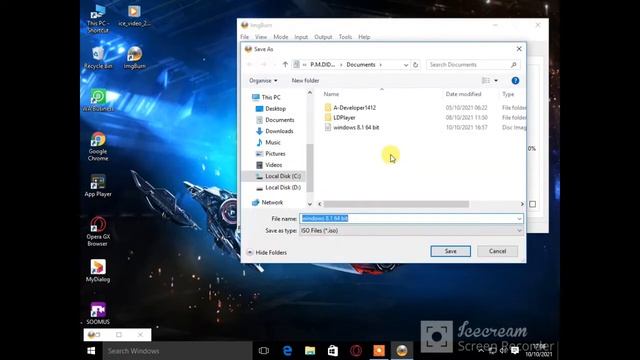The height and width of the screenshot is (360, 640).
Task: Open ImgBurn File menu
Action: tap(244, 37)
